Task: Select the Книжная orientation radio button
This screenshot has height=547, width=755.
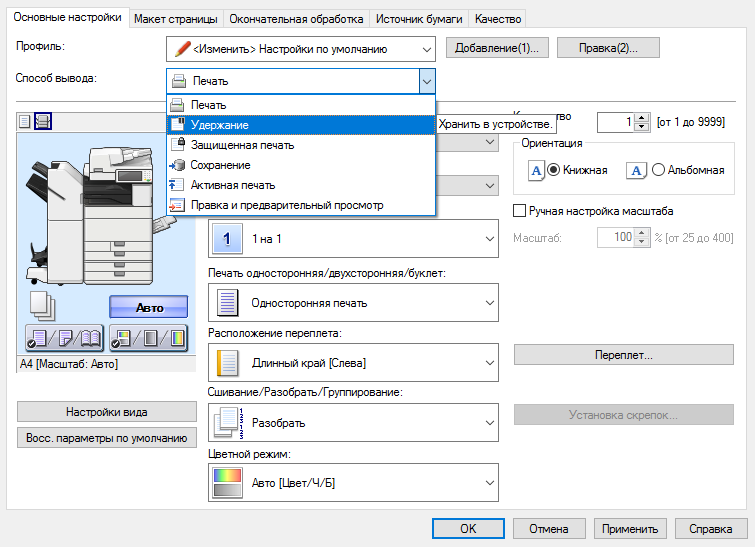Action: (x=554, y=170)
